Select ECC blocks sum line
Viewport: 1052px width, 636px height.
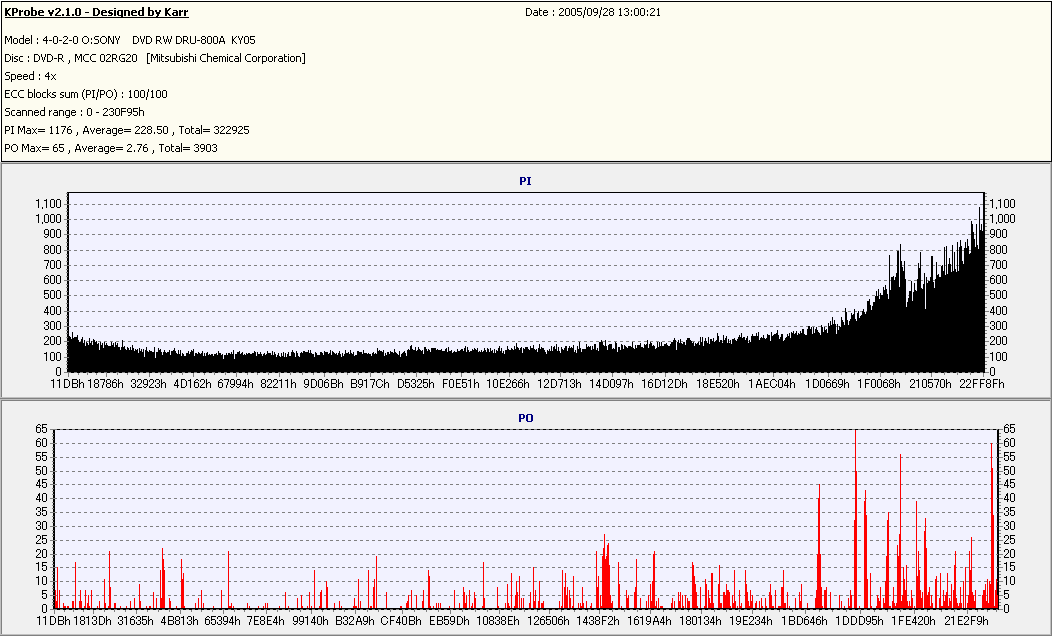coord(86,95)
